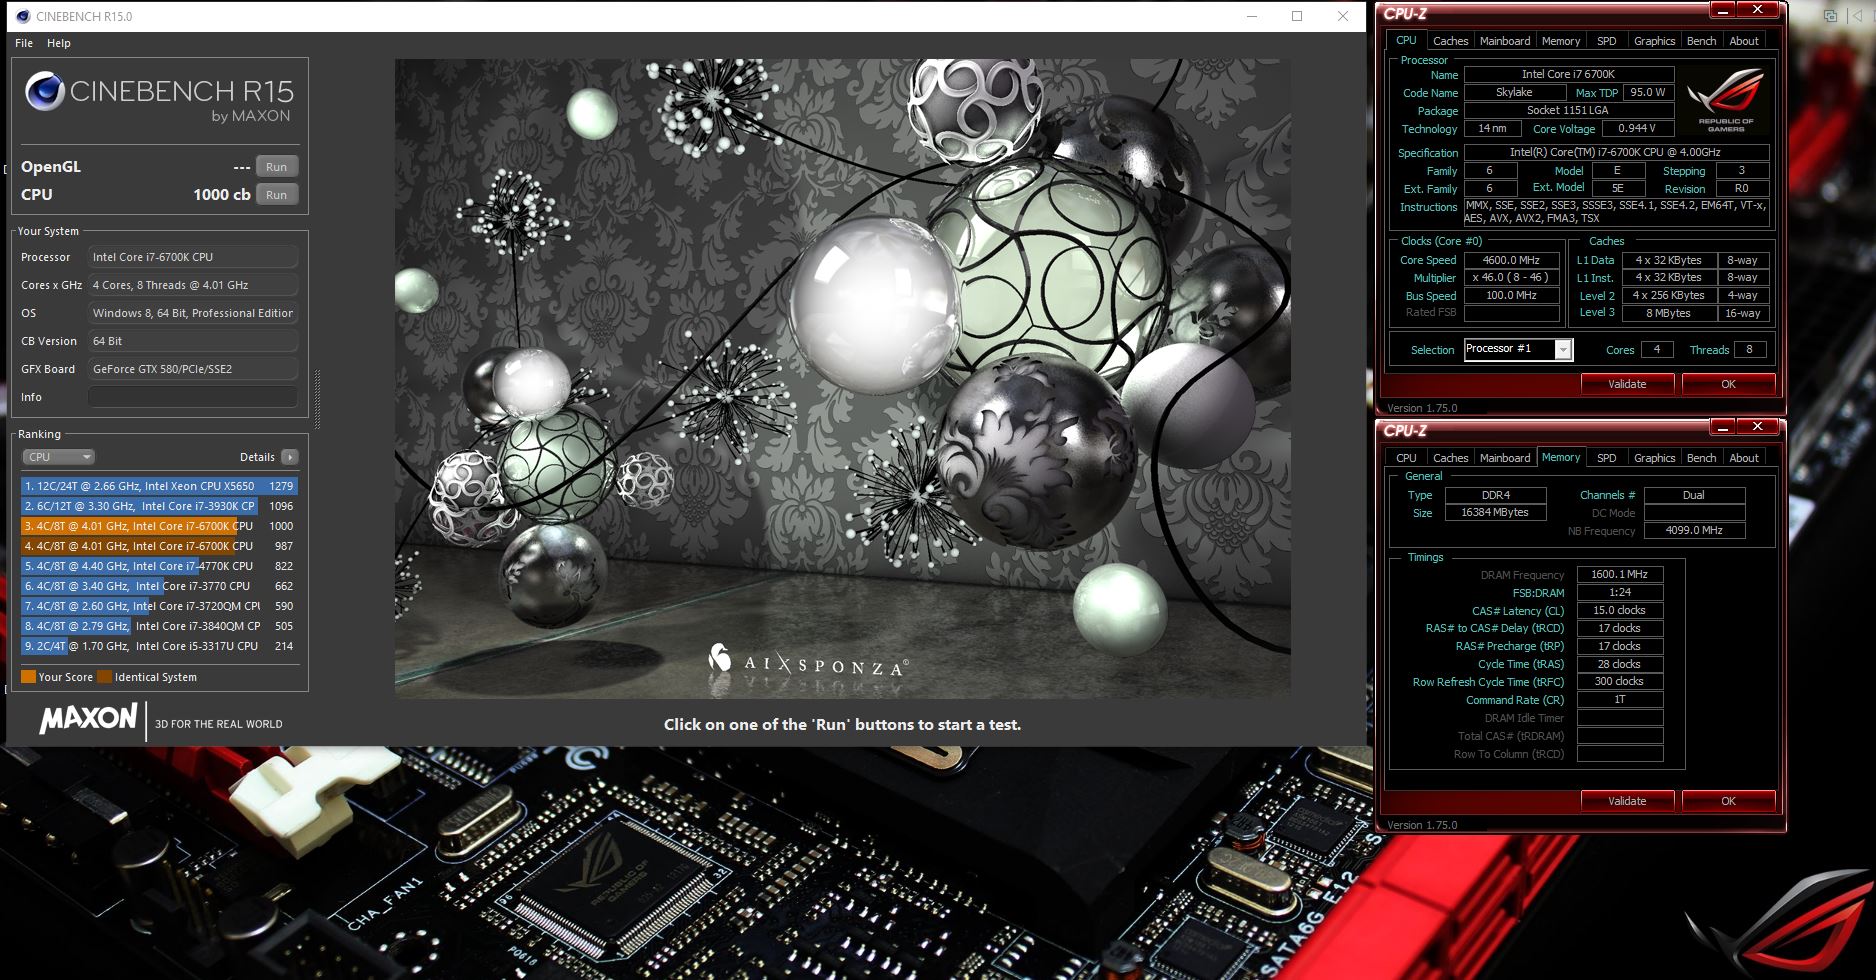This screenshot has height=980, width=1876.
Task: Click the DRAM Frequency 1600.1 MHz value
Action: point(1619,575)
